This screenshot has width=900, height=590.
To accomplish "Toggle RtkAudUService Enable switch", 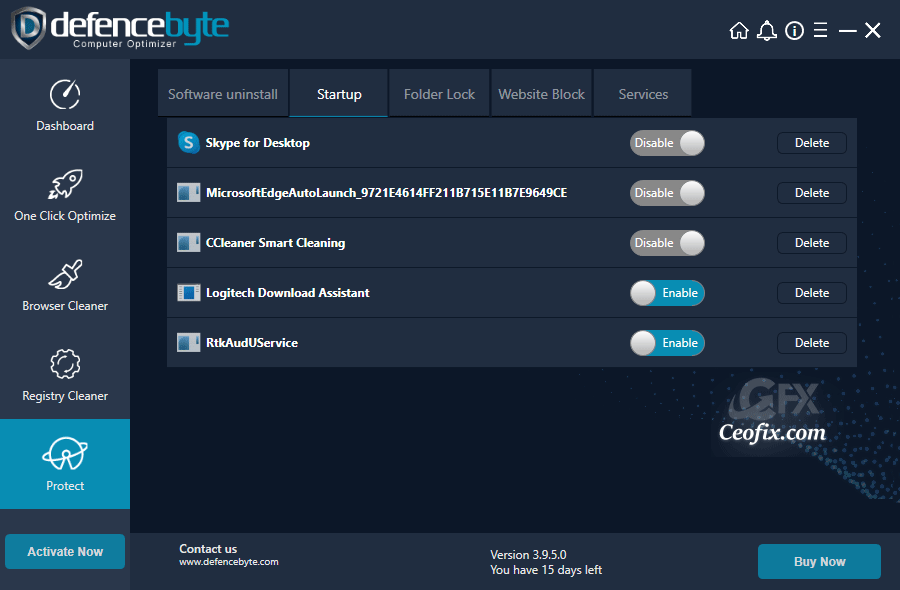I will tap(667, 343).
